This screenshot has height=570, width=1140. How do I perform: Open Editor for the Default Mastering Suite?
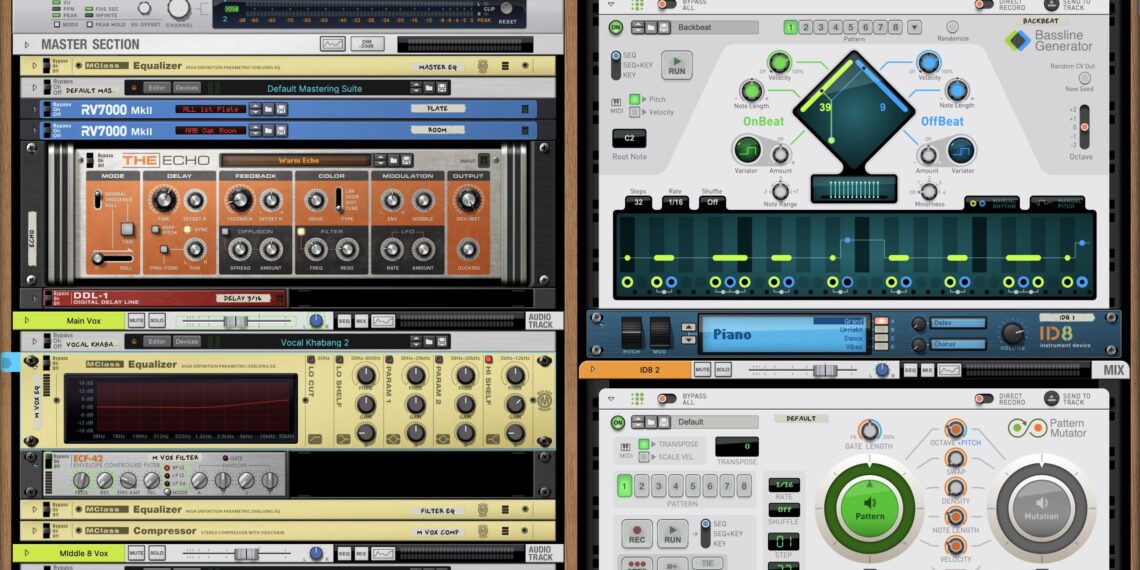(156, 88)
